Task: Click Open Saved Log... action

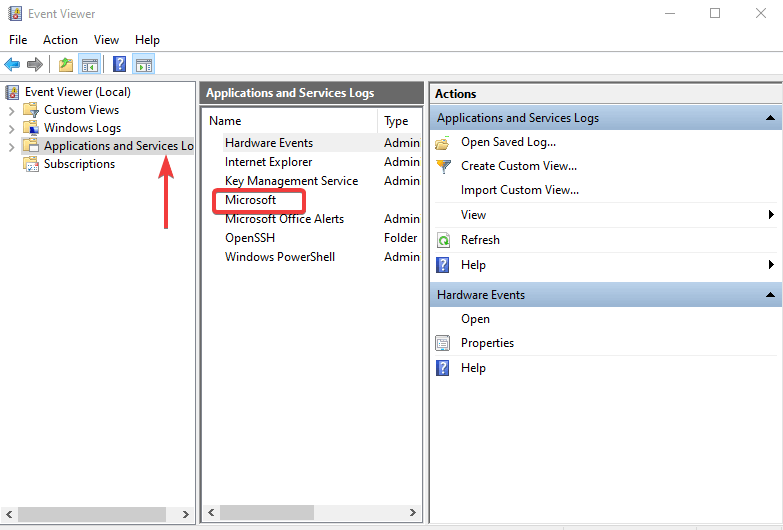Action: pos(508,142)
